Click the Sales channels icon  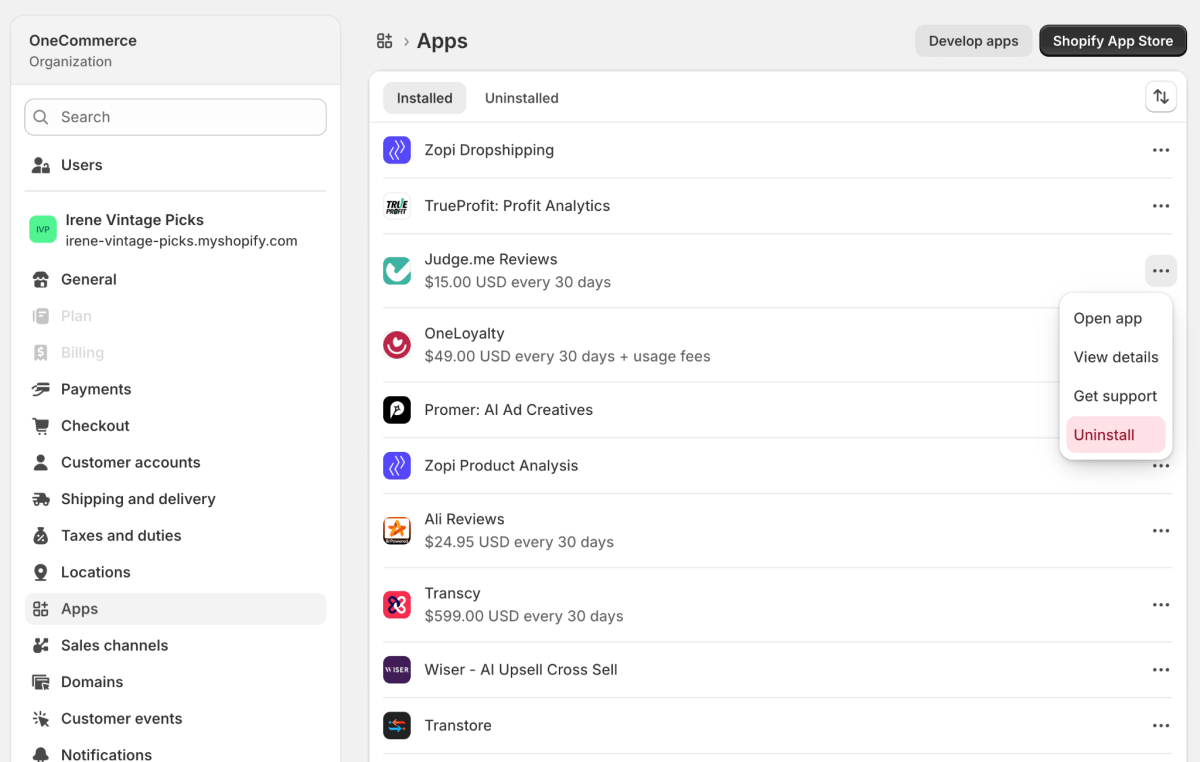[x=41, y=646]
